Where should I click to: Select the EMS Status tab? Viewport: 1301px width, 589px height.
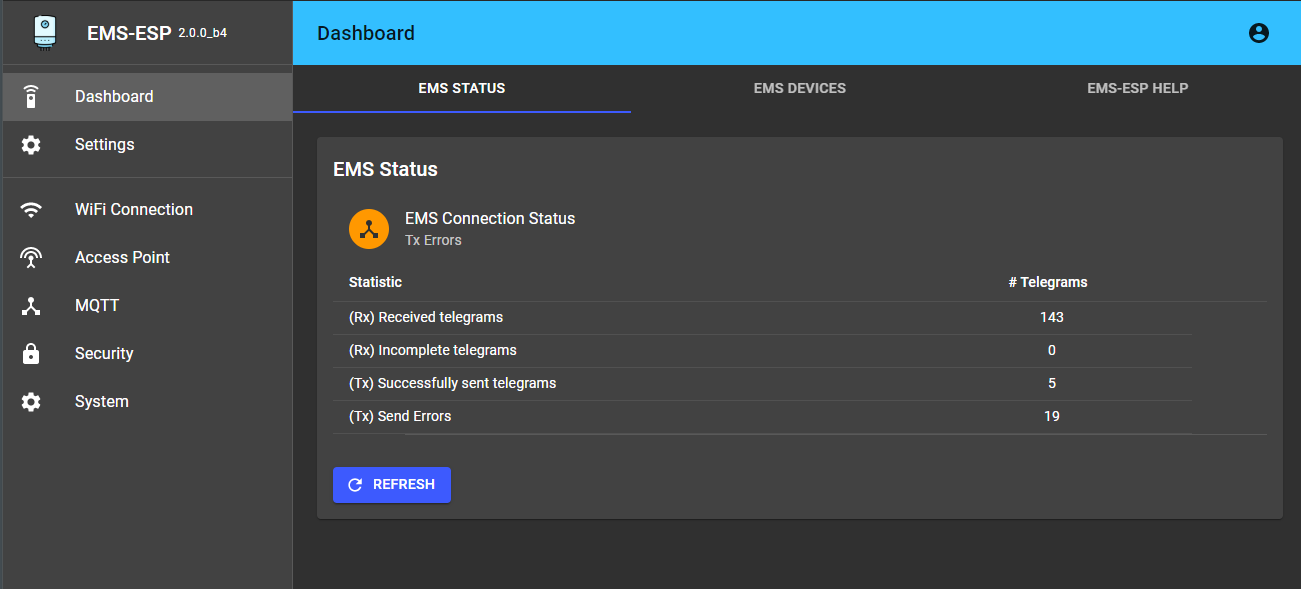click(x=461, y=88)
